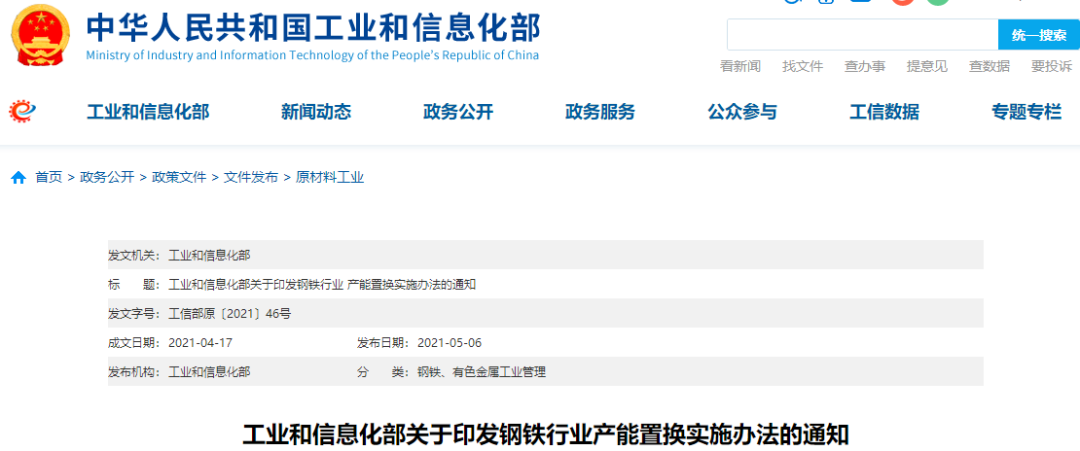Switch to the 新闻动态 navigation item
The height and width of the screenshot is (451, 1080).
[316, 112]
